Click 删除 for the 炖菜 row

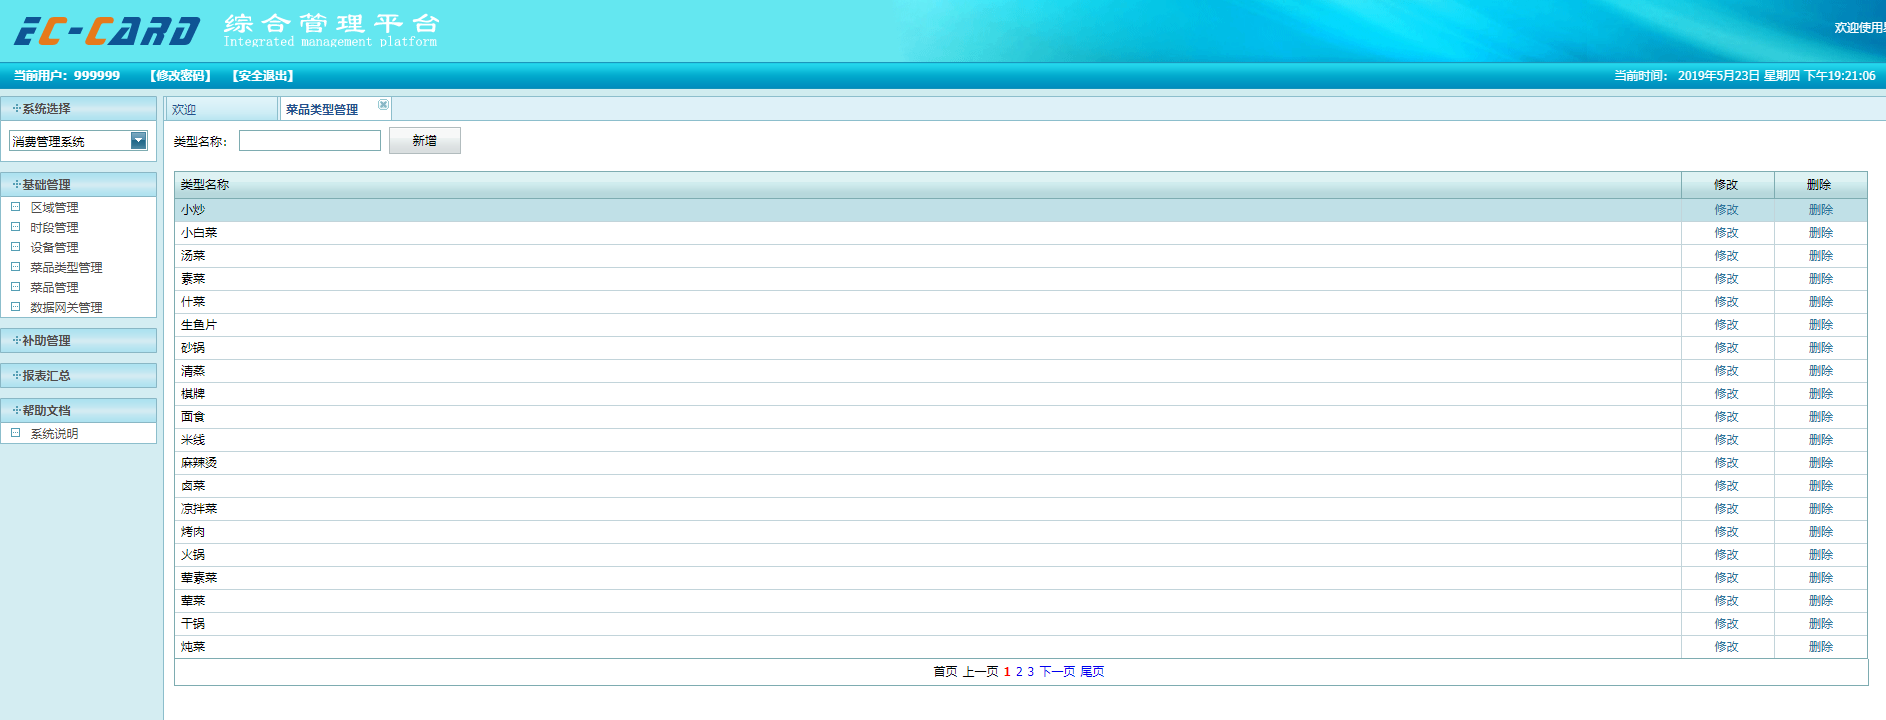pos(1821,647)
